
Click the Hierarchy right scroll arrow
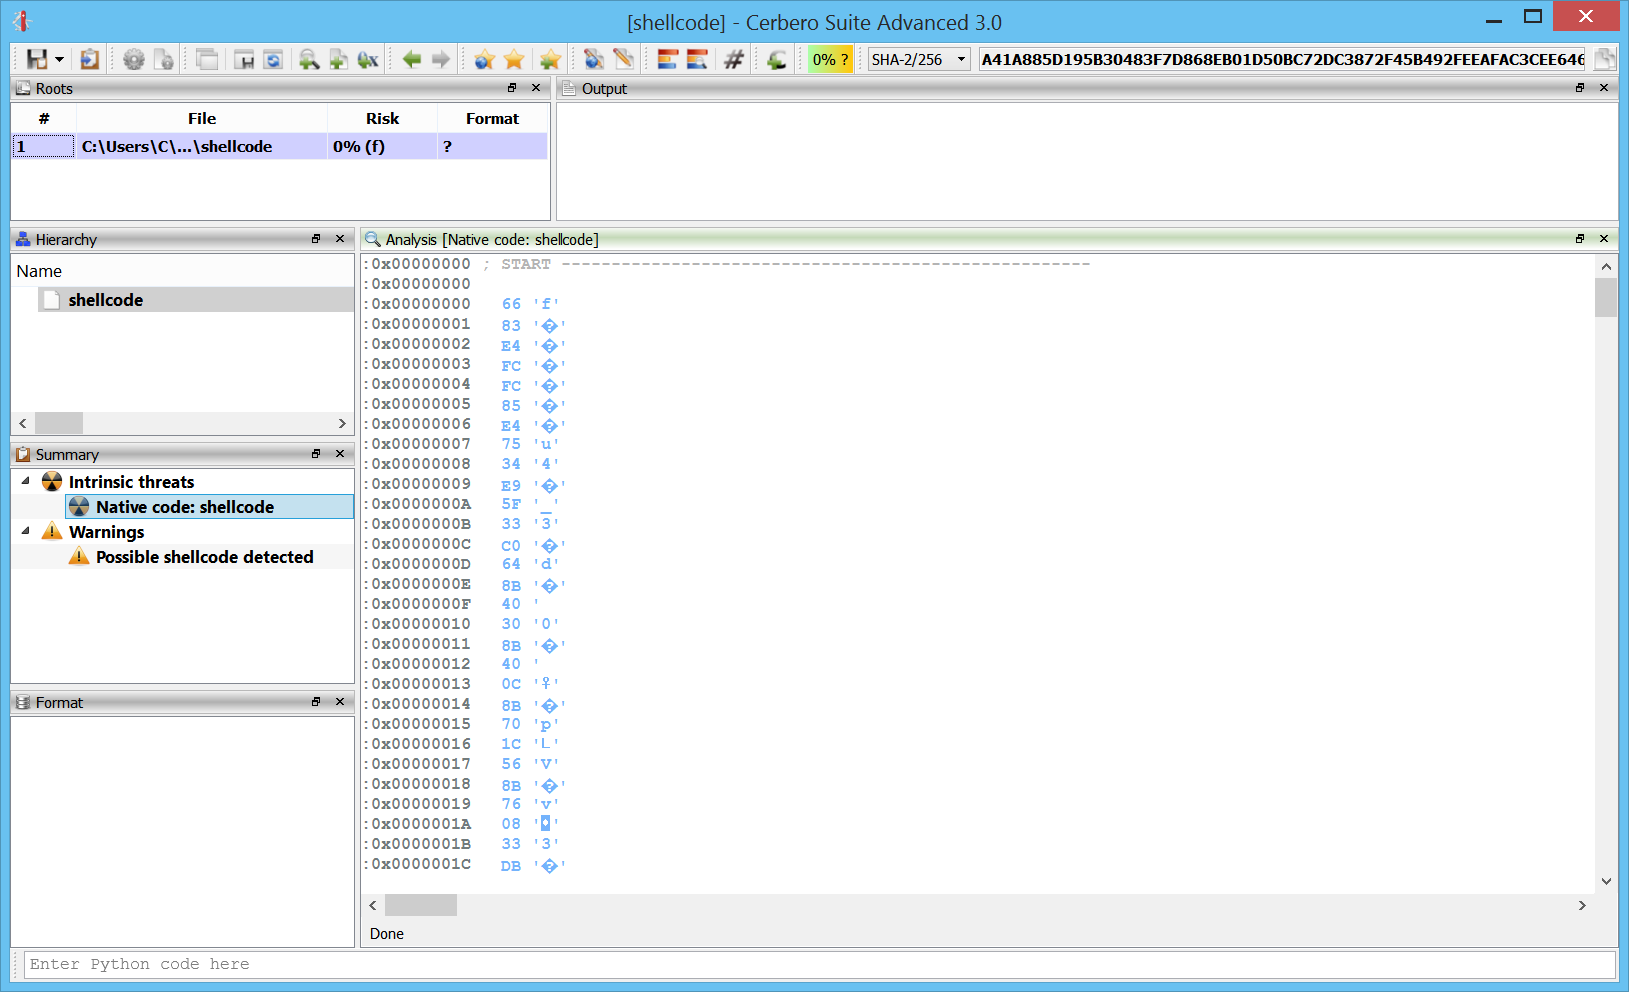342,424
